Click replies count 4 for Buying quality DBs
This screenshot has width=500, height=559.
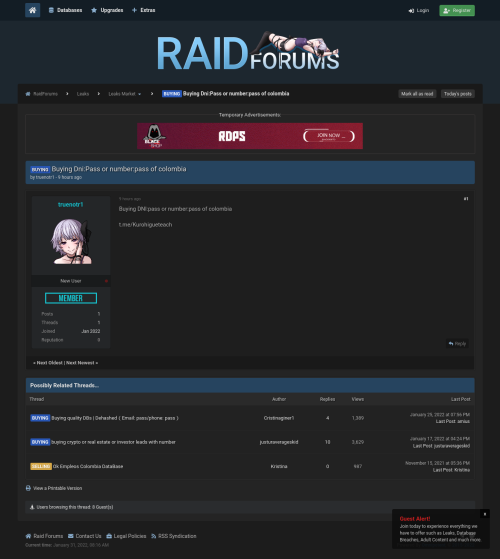pyautogui.click(x=328, y=418)
